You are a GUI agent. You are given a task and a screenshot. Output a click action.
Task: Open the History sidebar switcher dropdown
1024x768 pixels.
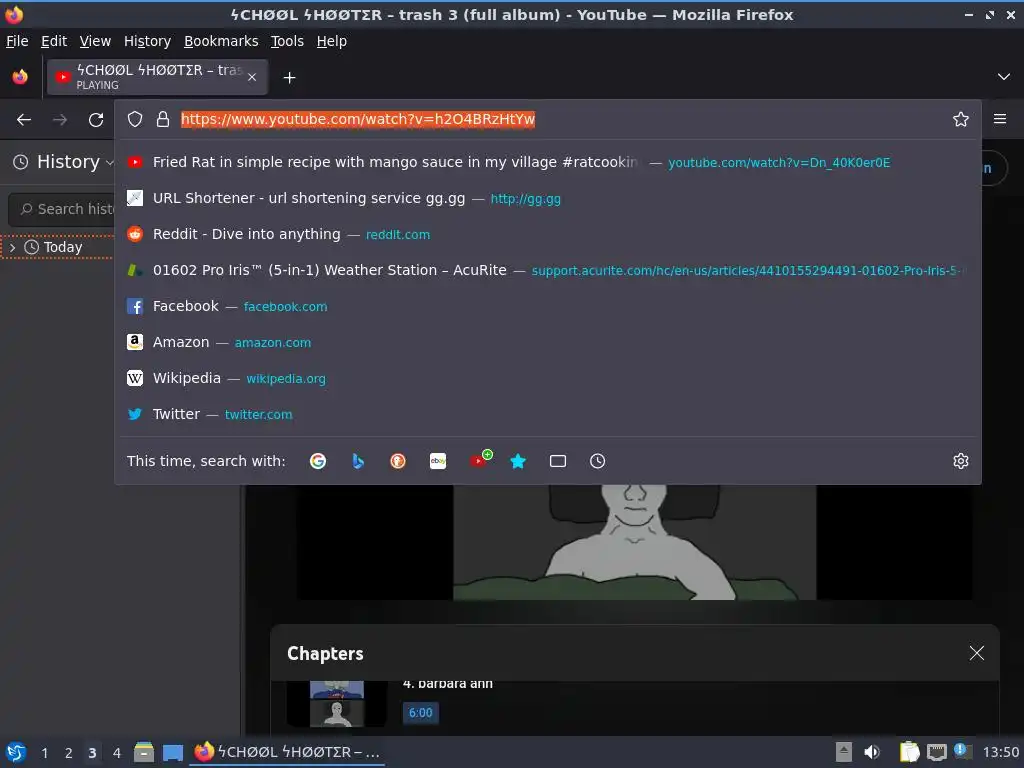click(64, 162)
